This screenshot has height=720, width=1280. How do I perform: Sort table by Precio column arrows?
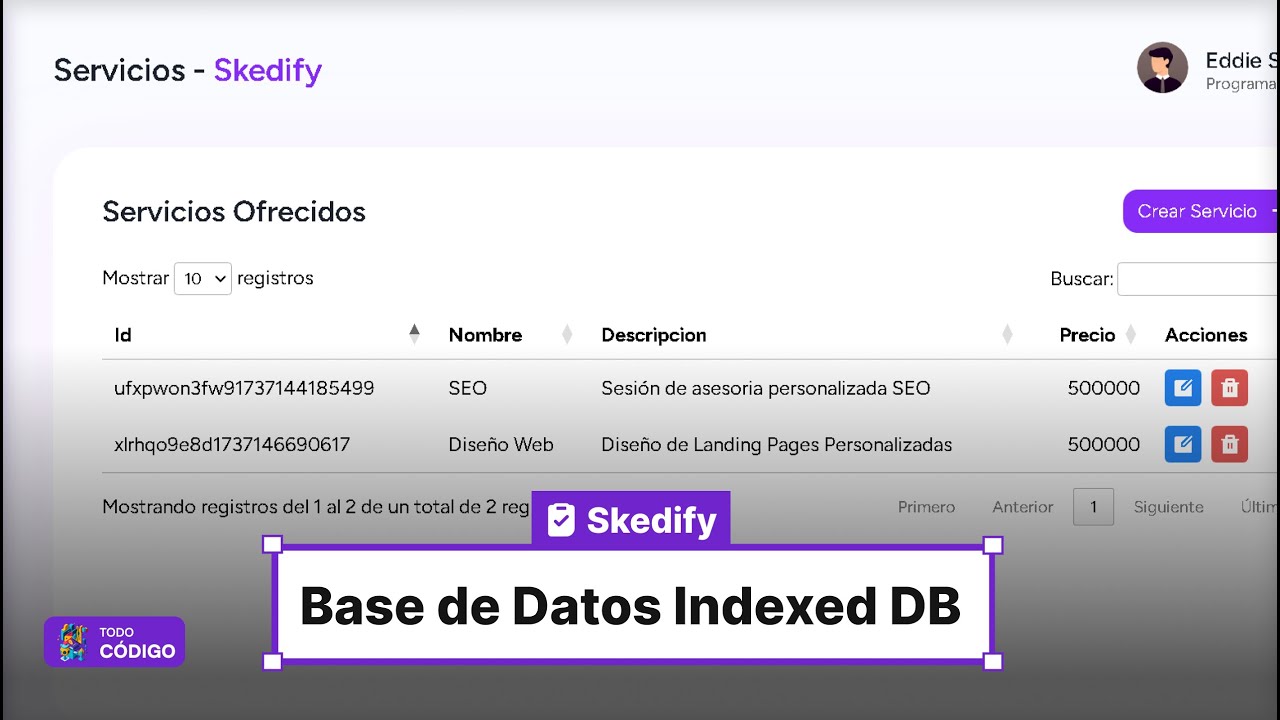1131,335
